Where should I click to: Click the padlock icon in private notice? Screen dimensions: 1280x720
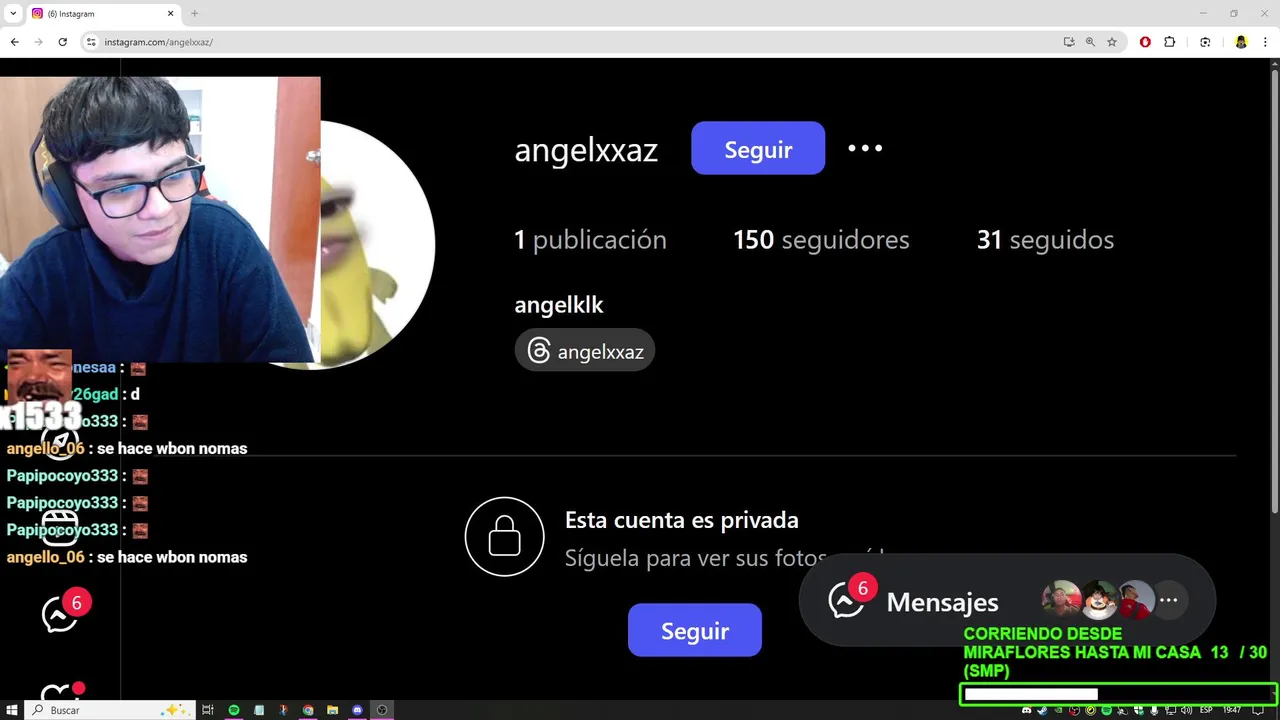pos(504,537)
